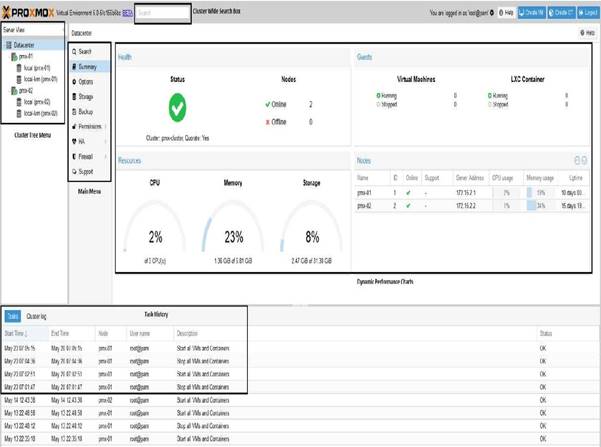Viewport: 601px width, 447px height.
Task: Click the pmx-01 node icon in tree
Action: [14, 57]
